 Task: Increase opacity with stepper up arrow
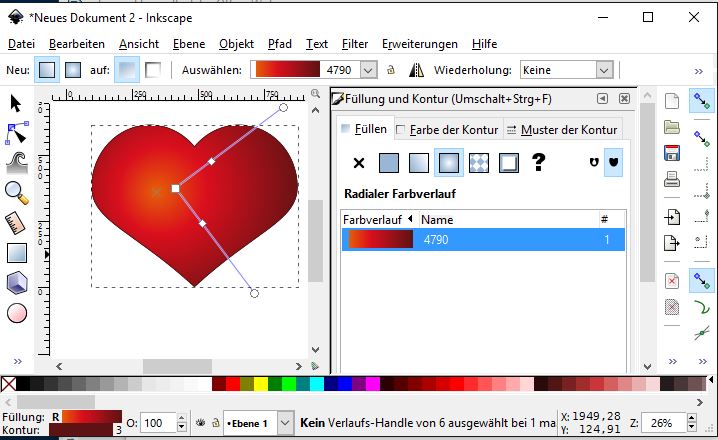182,418
